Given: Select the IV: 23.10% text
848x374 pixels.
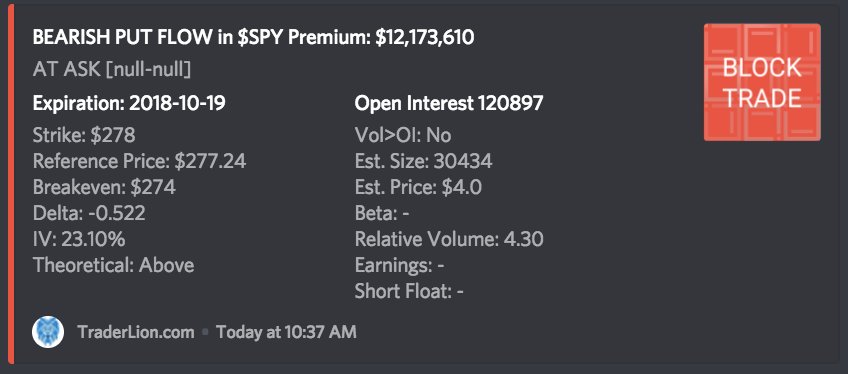Looking at the screenshot, I should coord(79,239).
